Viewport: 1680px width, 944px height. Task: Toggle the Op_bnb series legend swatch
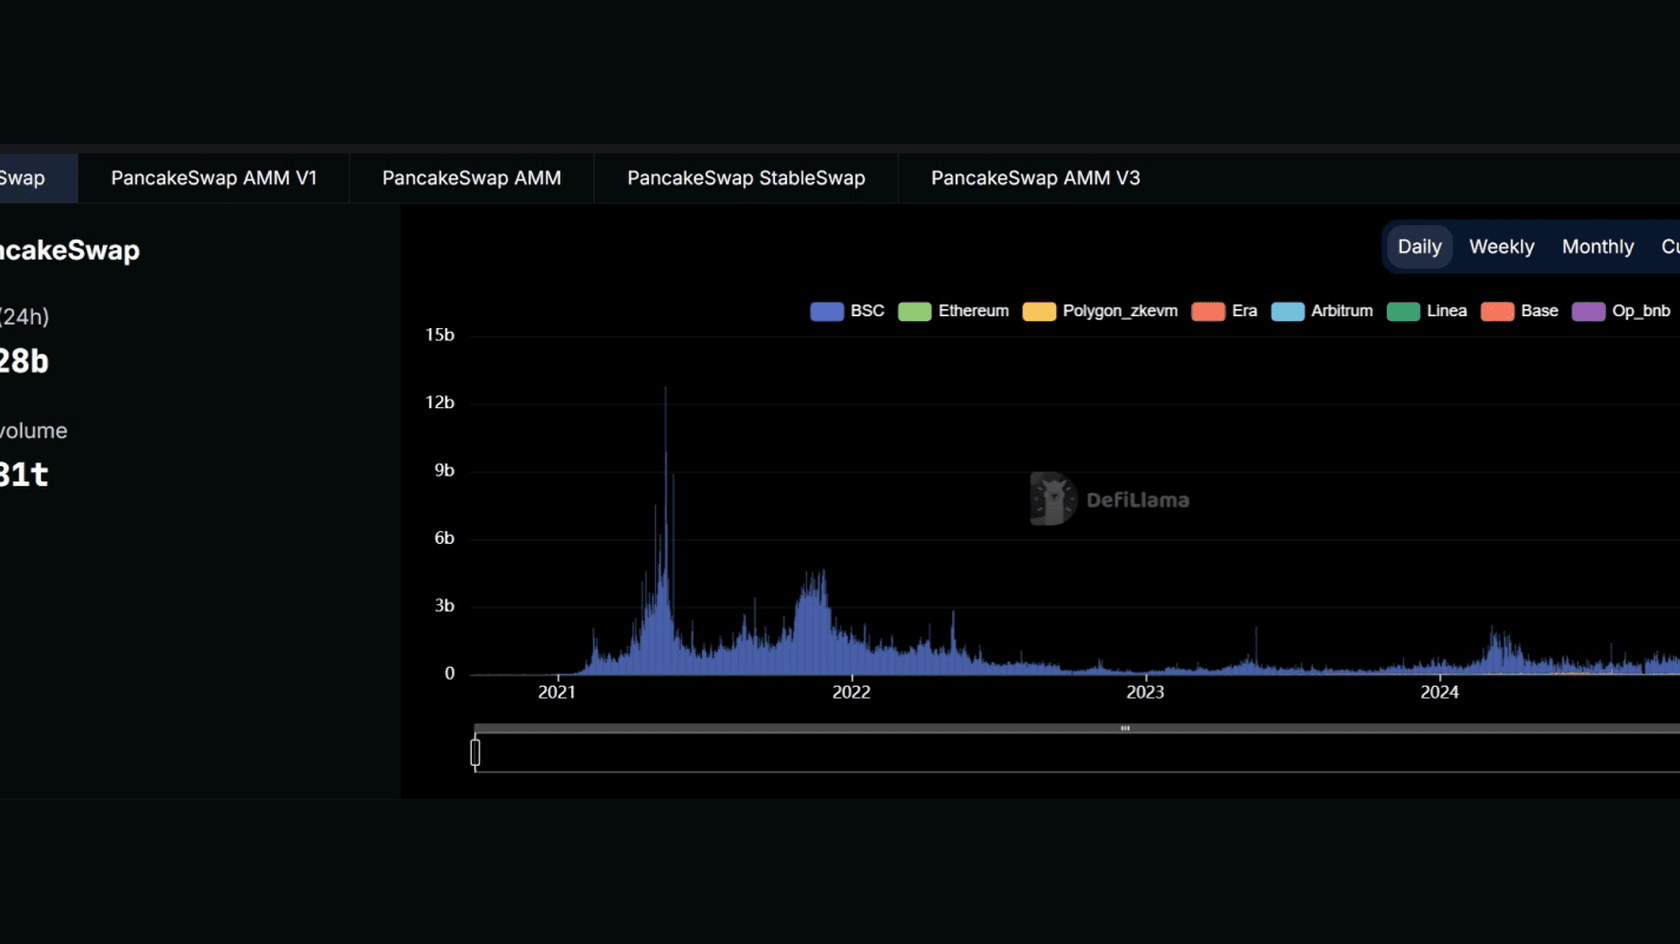click(x=1588, y=311)
